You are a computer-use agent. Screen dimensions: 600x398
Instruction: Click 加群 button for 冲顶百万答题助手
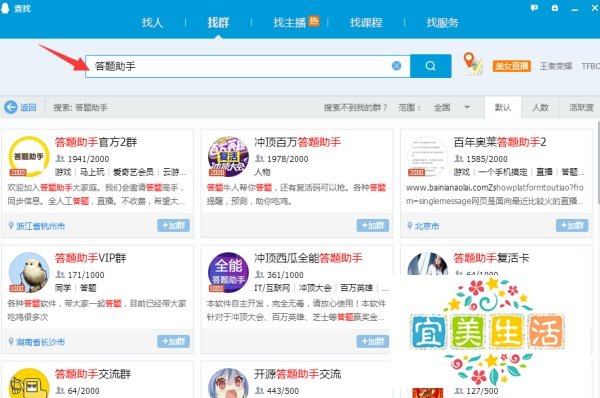click(x=373, y=225)
